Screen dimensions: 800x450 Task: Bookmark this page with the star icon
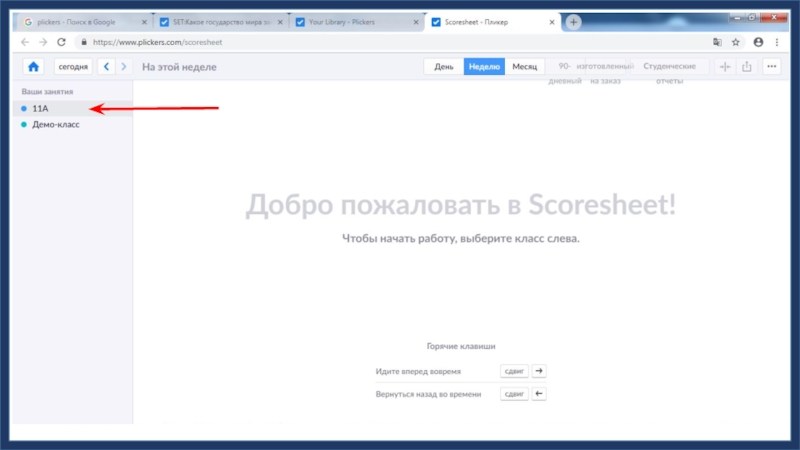(736, 42)
